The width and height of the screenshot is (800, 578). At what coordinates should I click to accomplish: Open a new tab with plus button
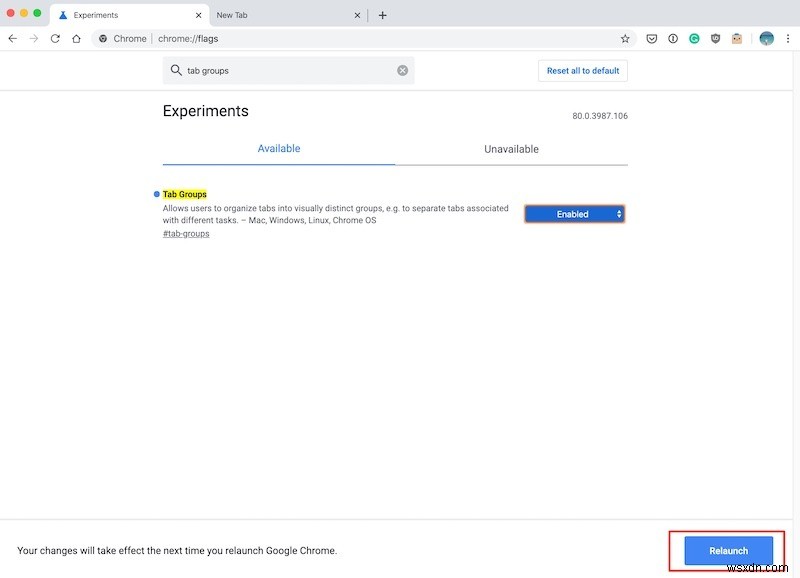point(383,15)
